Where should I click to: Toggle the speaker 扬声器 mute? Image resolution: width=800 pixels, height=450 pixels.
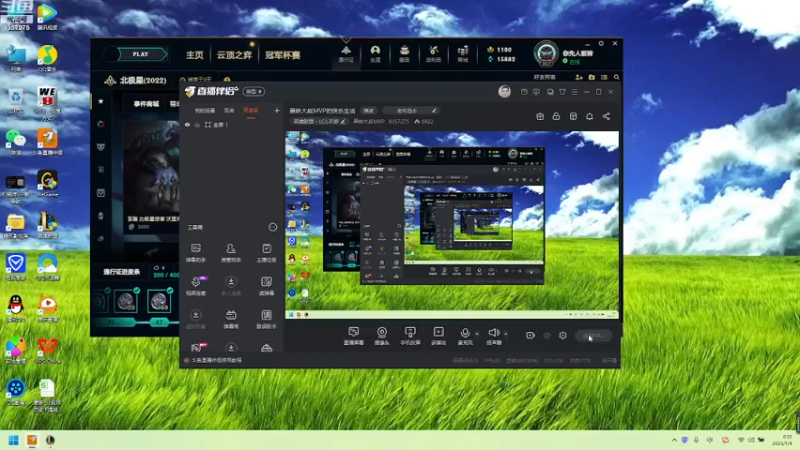coord(494,336)
